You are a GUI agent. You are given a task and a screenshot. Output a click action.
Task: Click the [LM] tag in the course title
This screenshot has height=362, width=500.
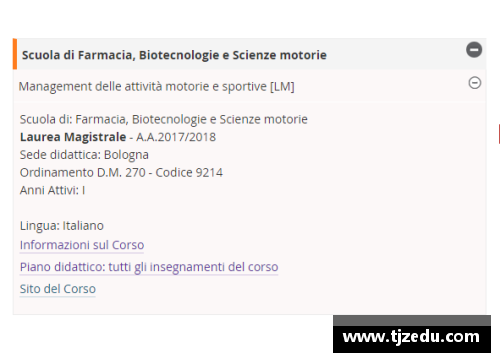(x=282, y=86)
